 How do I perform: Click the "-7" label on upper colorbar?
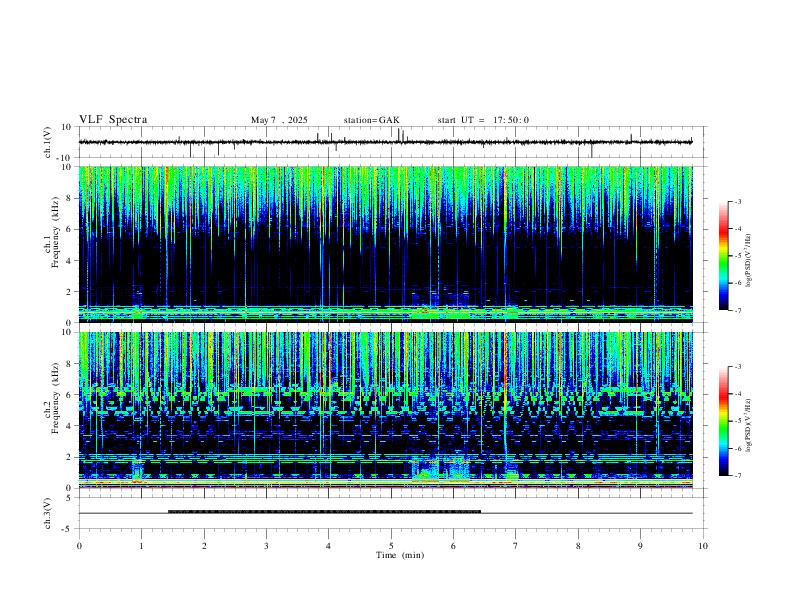click(738, 311)
